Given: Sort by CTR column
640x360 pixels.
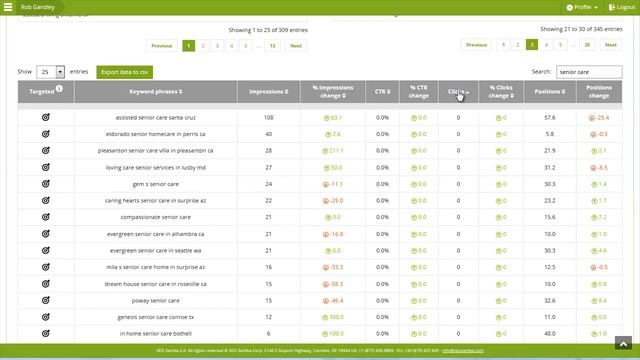Looking at the screenshot, I should click(382, 91).
